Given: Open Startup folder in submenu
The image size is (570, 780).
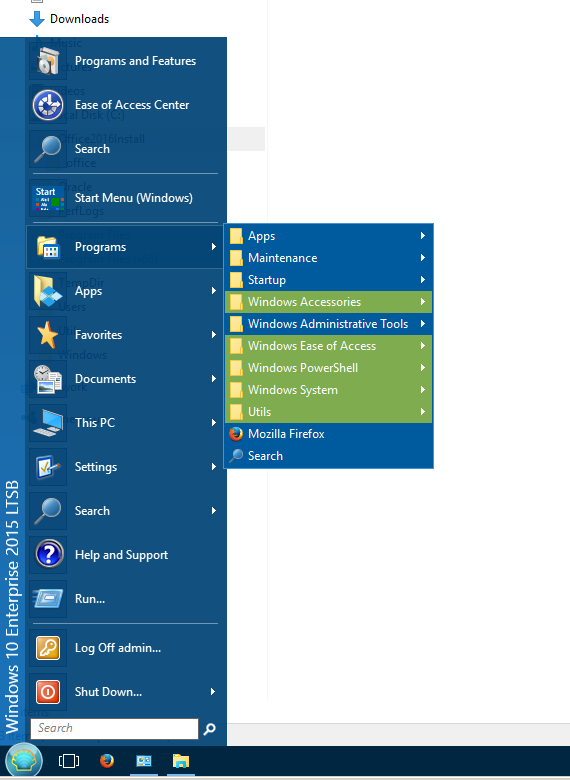Looking at the screenshot, I should pos(329,280).
